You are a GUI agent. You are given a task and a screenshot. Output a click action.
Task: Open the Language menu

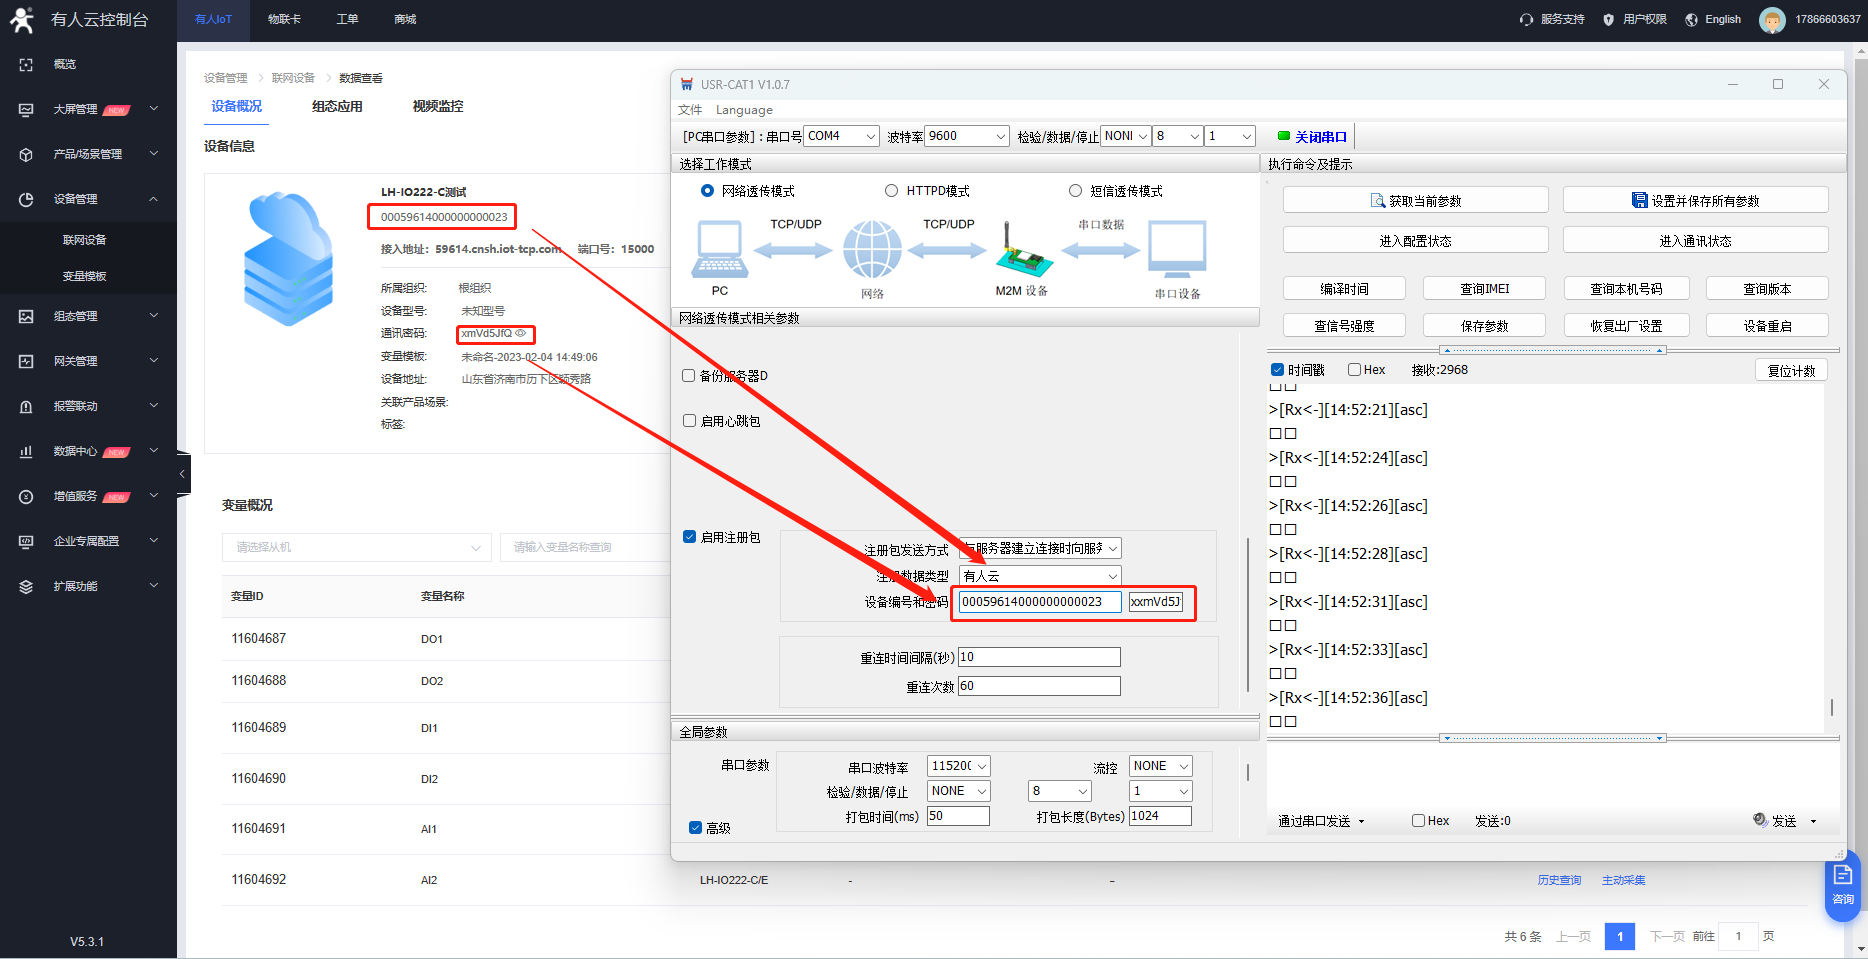pos(744,110)
